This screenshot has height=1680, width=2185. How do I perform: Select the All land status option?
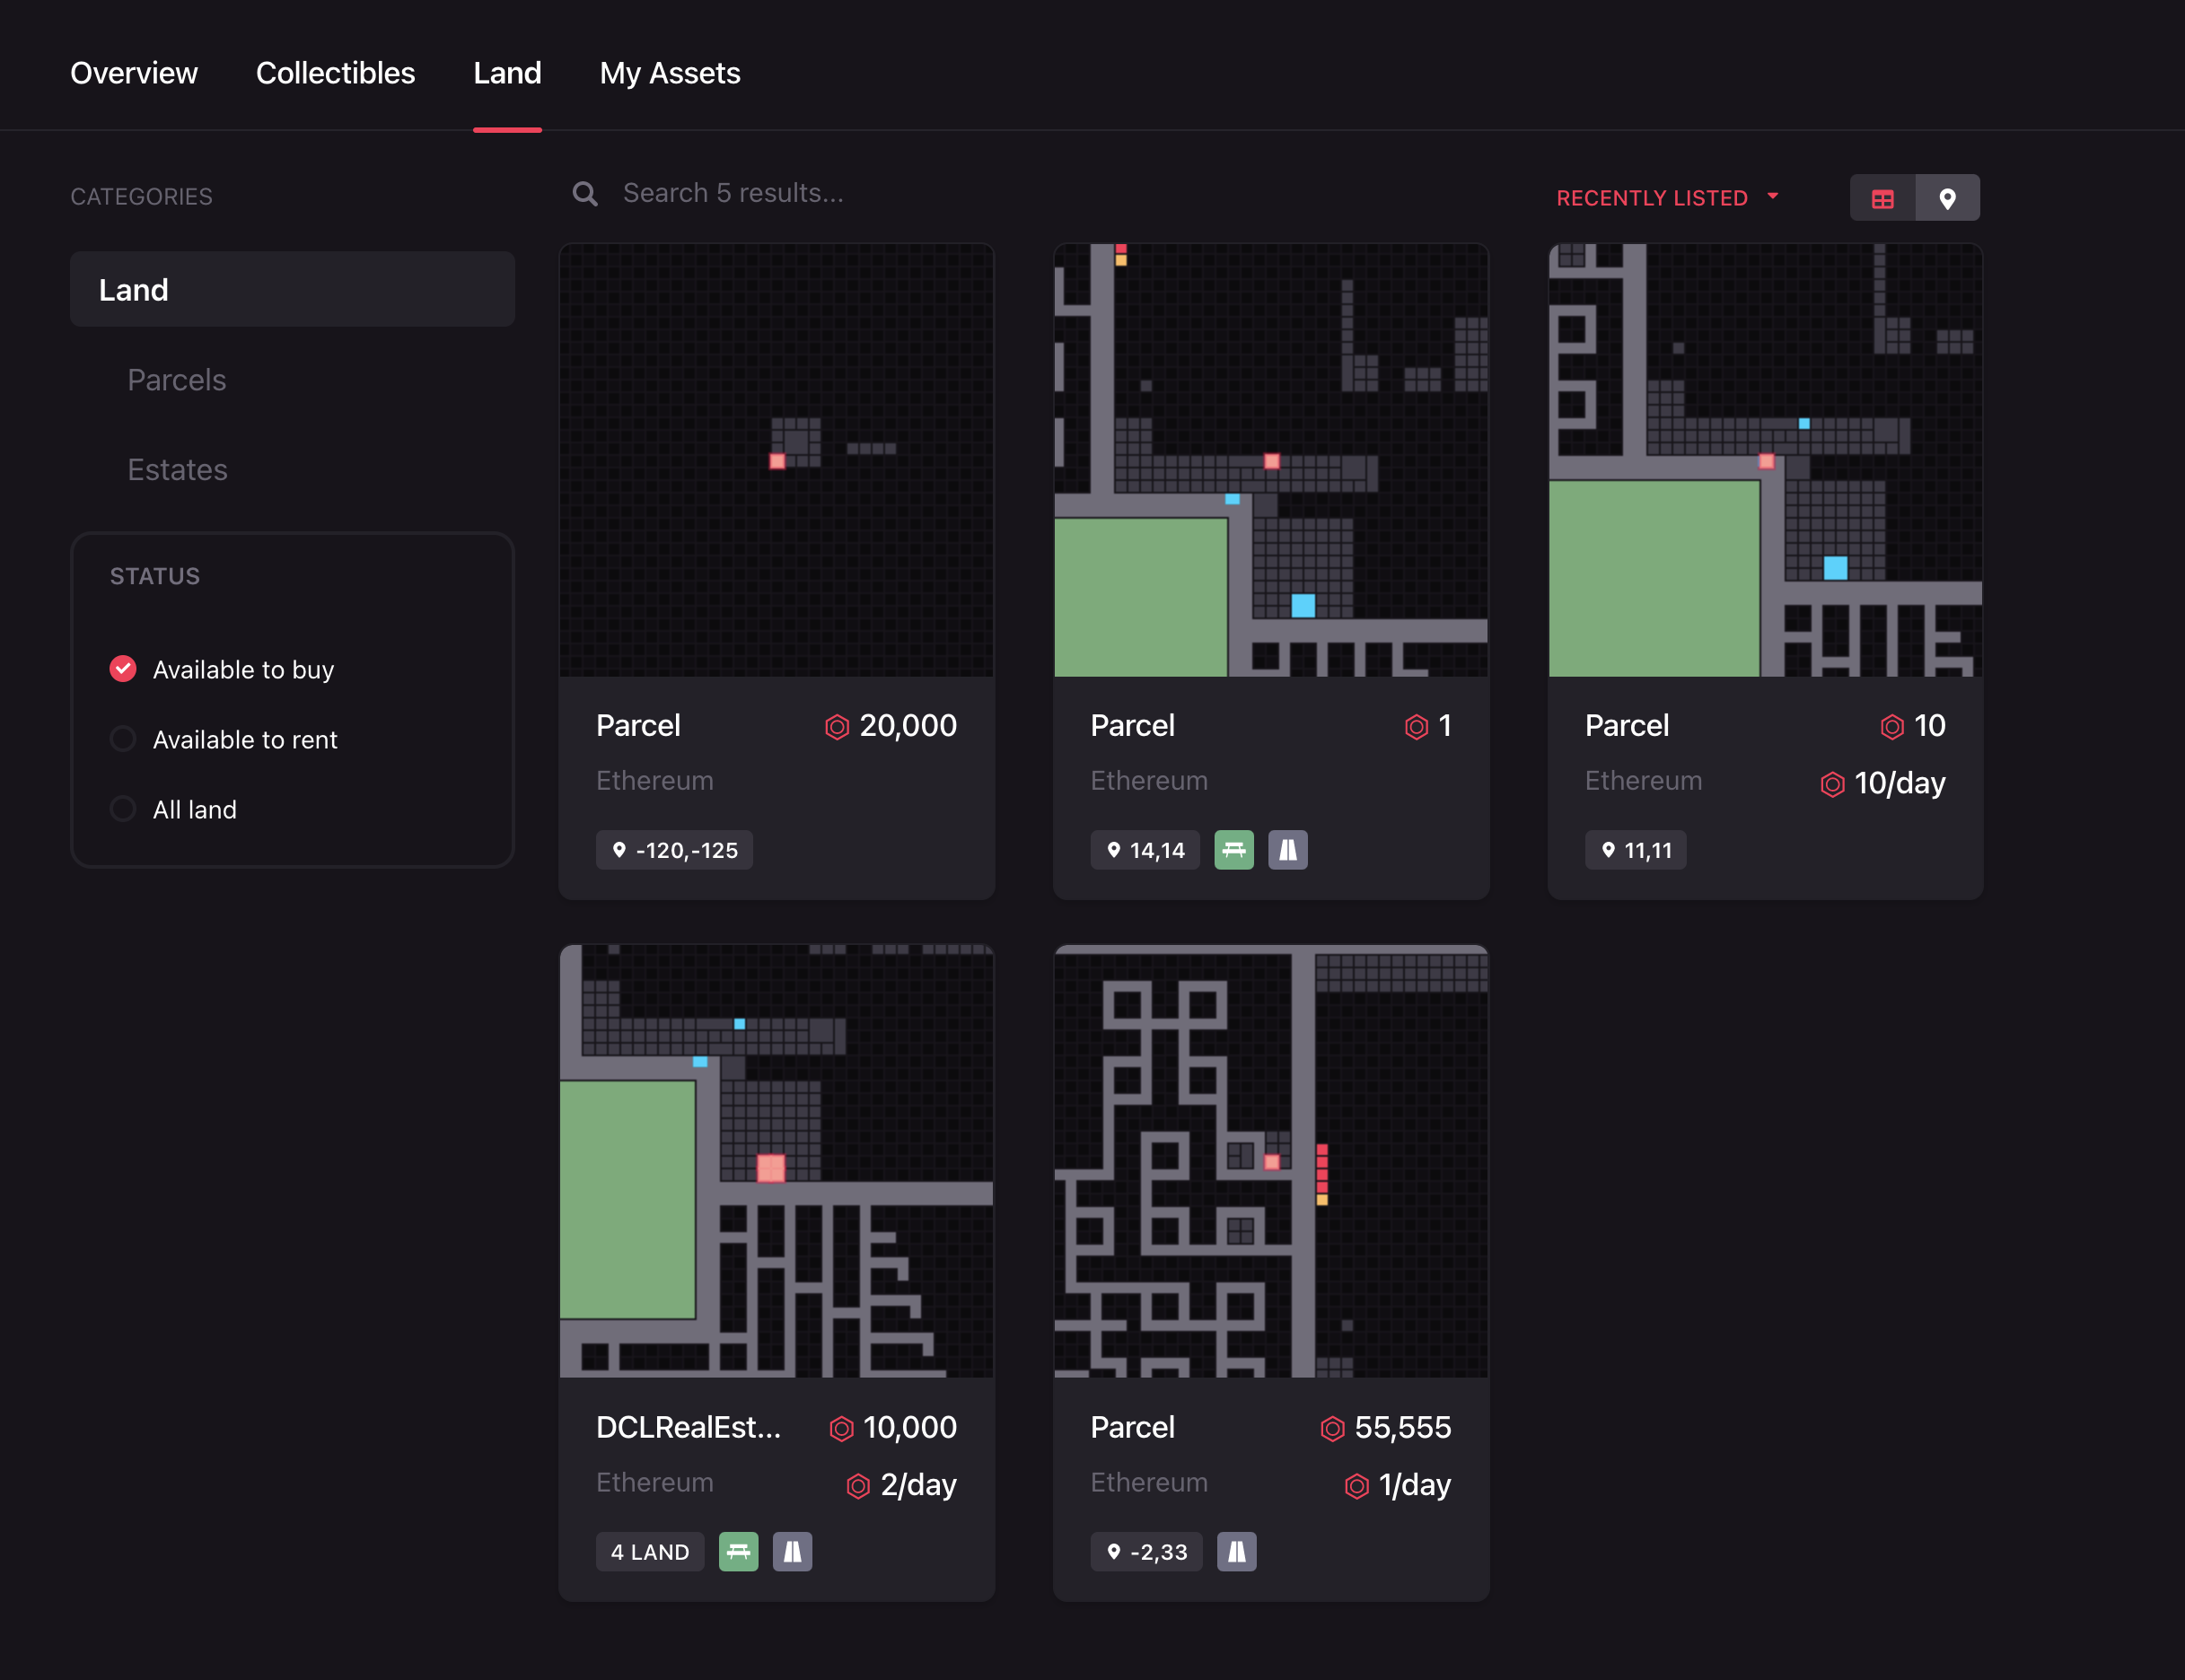click(x=123, y=809)
